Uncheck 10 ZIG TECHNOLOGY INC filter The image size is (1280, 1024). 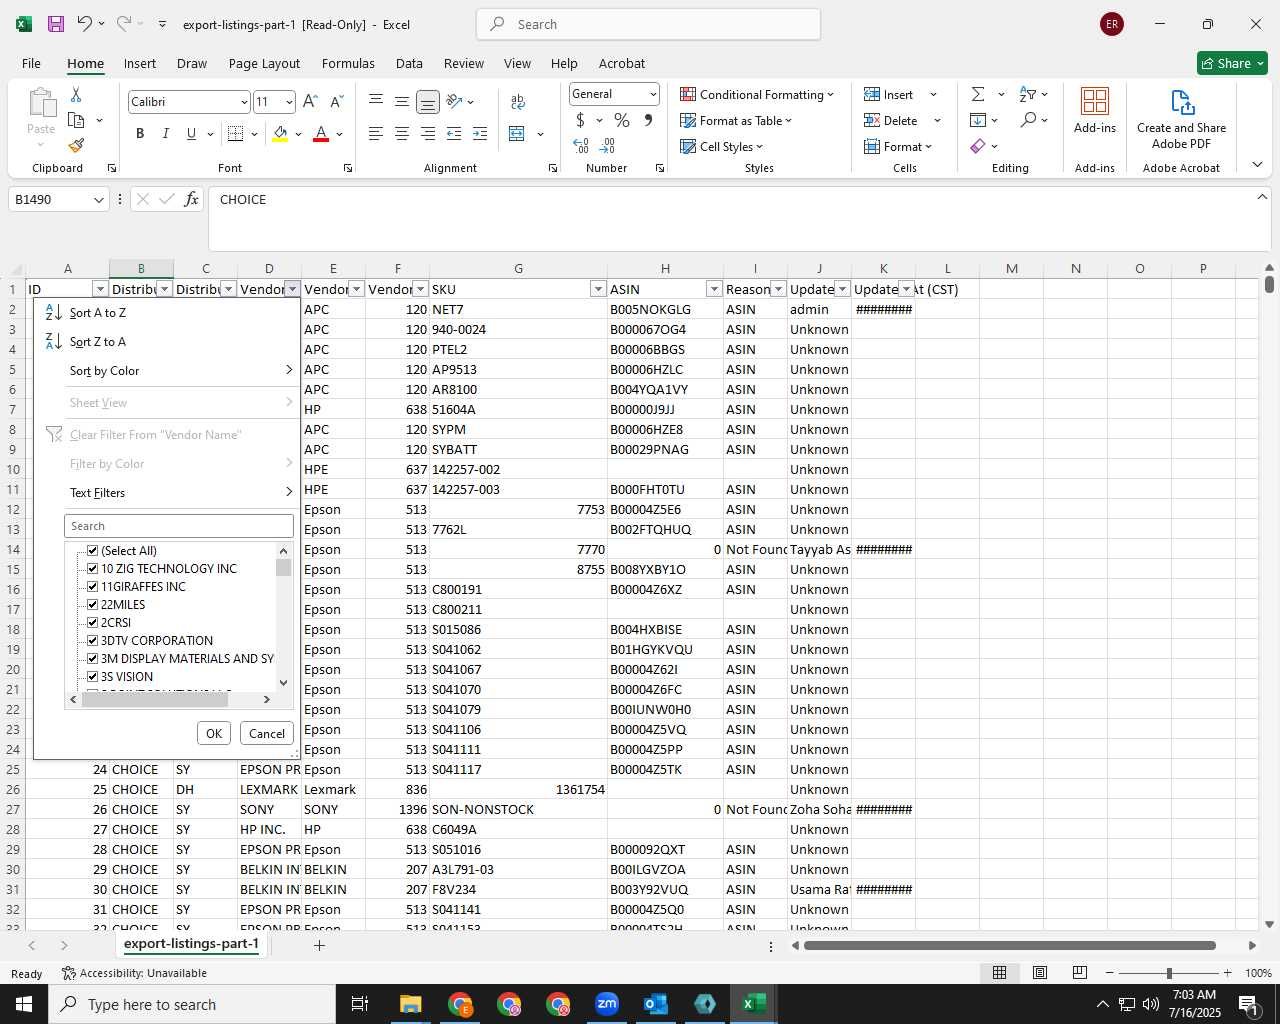coord(92,569)
